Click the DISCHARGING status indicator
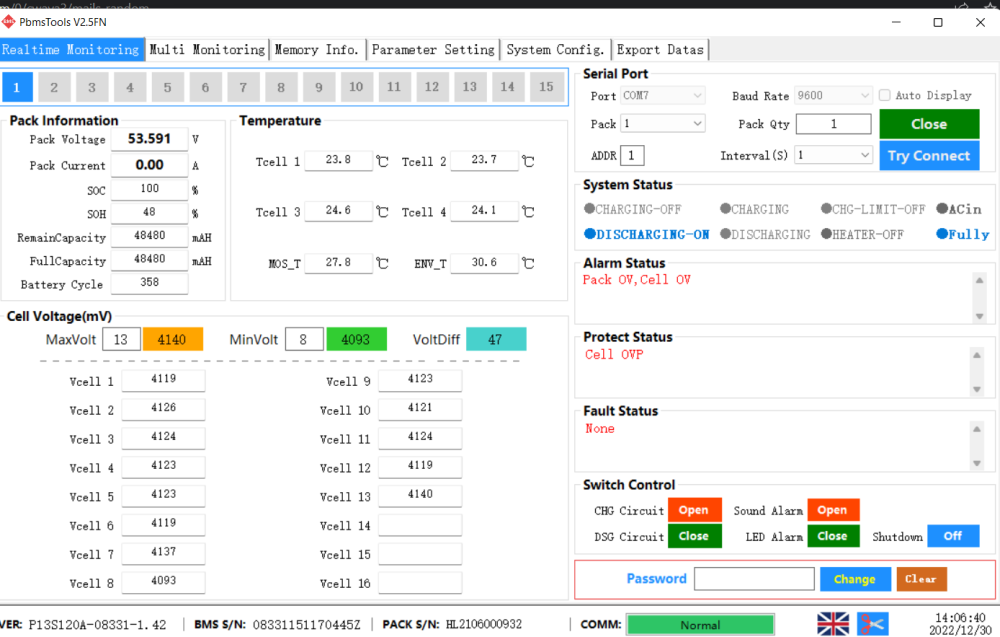The height and width of the screenshot is (637, 1000). 765,235
